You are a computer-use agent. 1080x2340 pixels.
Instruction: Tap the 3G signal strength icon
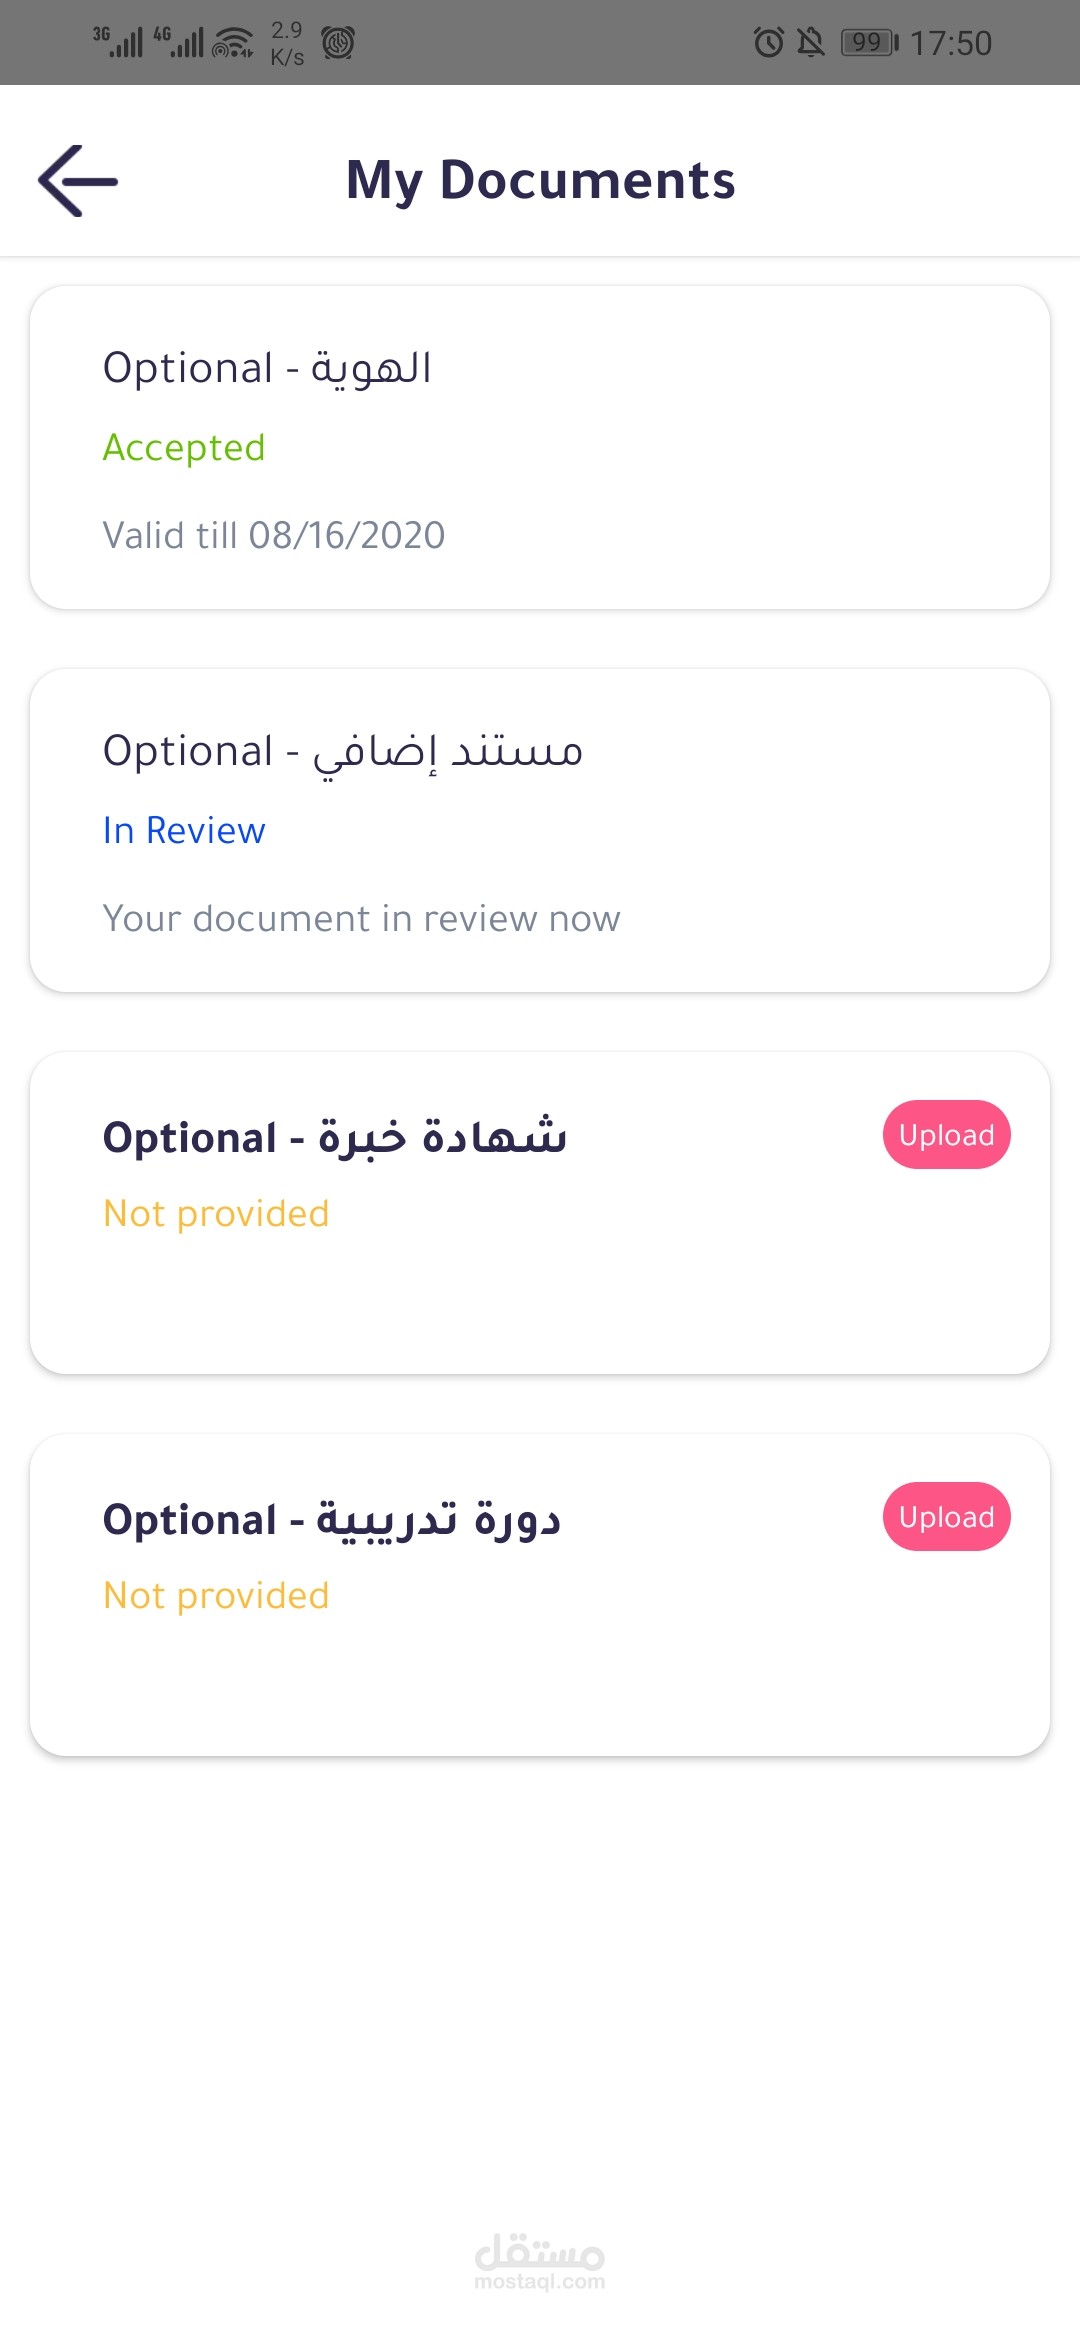click(118, 42)
